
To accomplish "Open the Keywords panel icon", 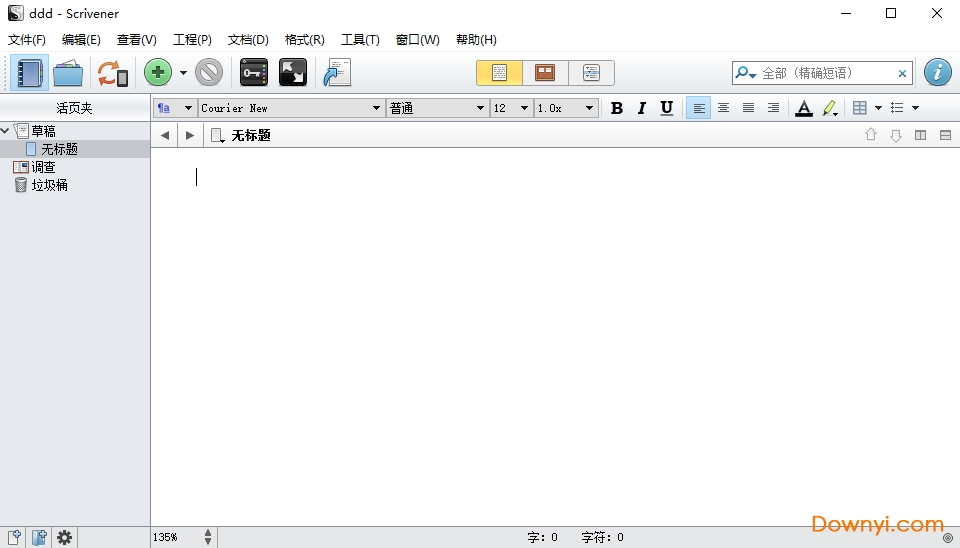I will pos(254,73).
